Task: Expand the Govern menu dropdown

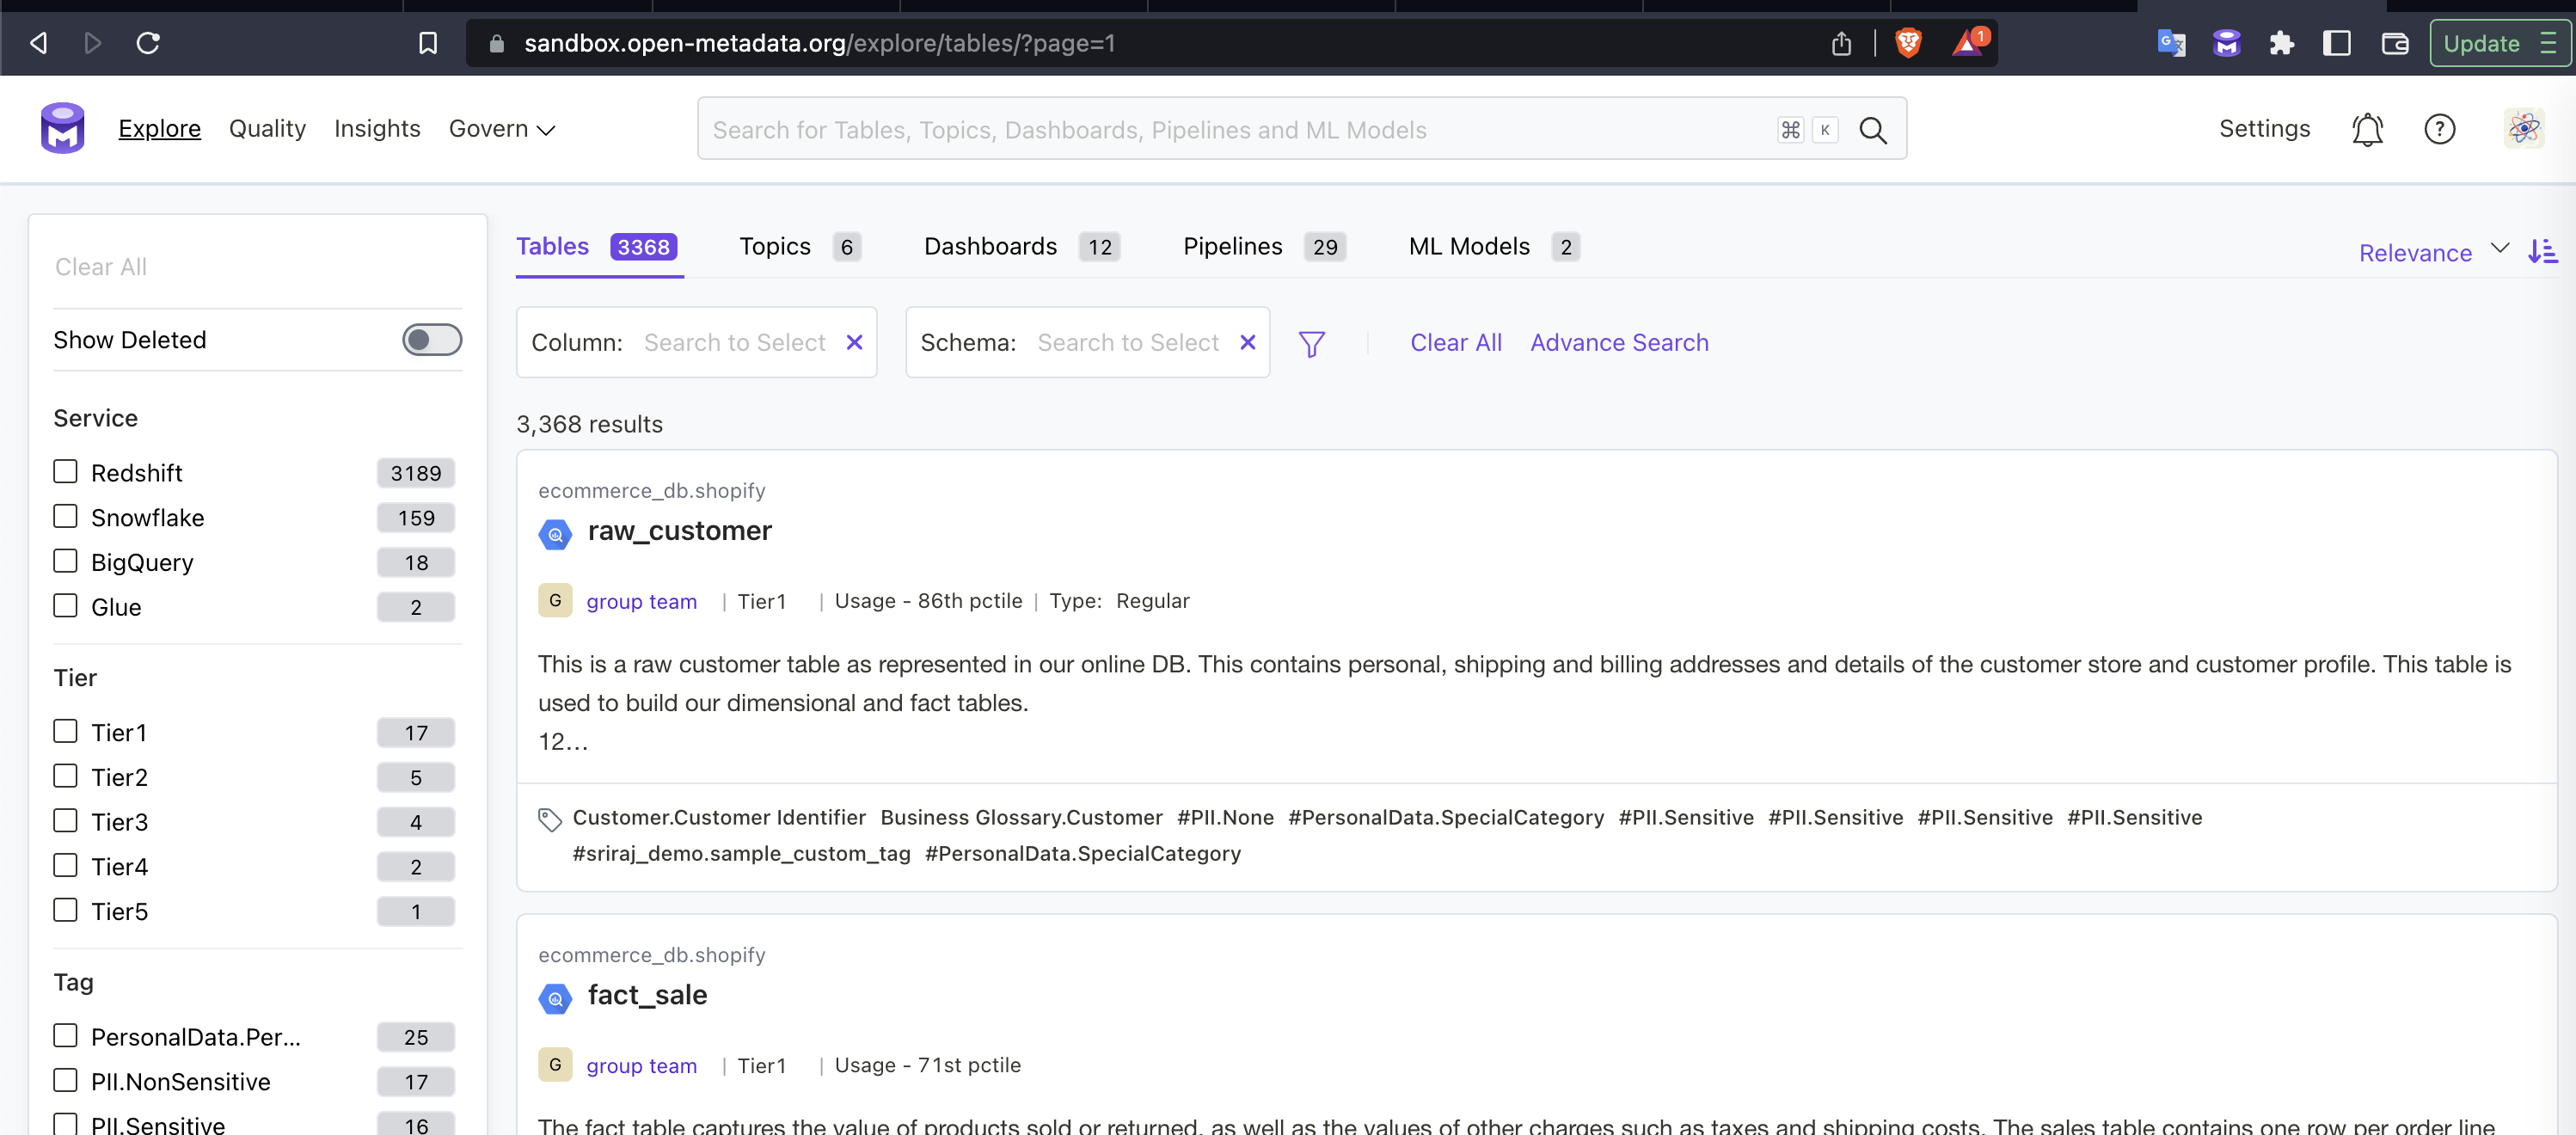Action: coord(501,129)
